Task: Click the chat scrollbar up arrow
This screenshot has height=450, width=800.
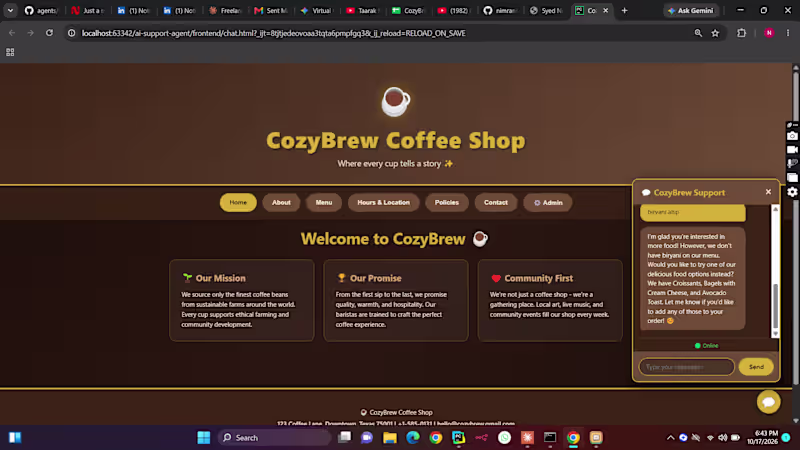Action: 775,209
